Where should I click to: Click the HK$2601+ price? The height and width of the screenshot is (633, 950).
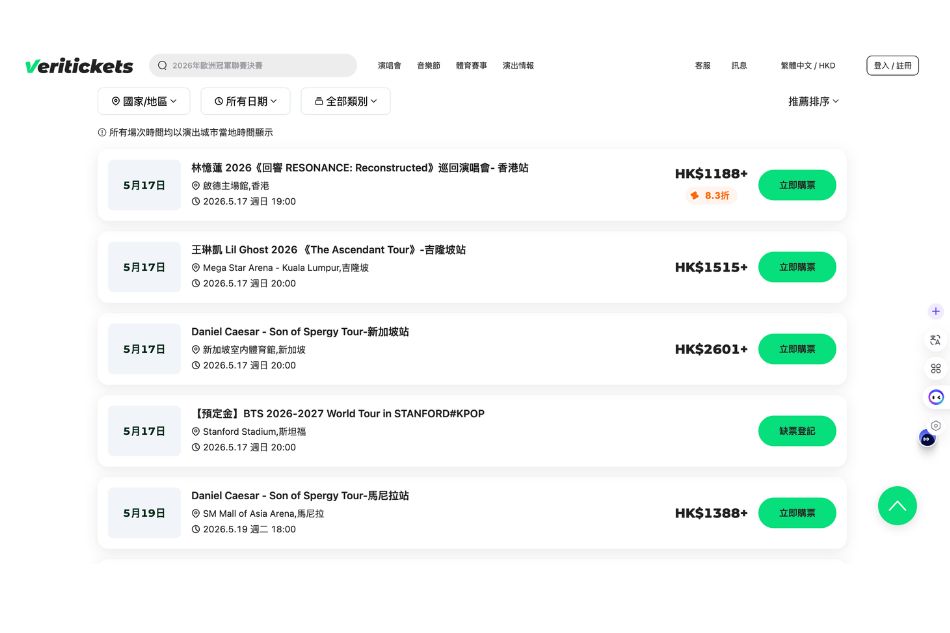pos(711,349)
